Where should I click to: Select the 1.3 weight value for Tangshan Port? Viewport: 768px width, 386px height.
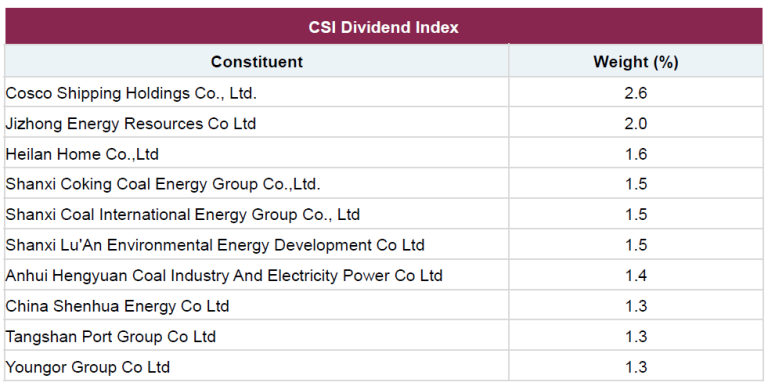[x=636, y=336]
